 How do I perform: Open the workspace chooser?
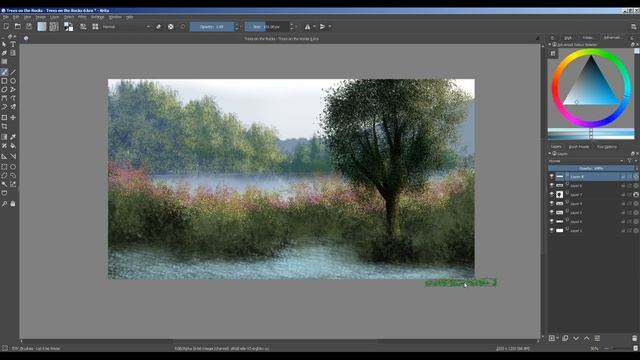(633, 27)
